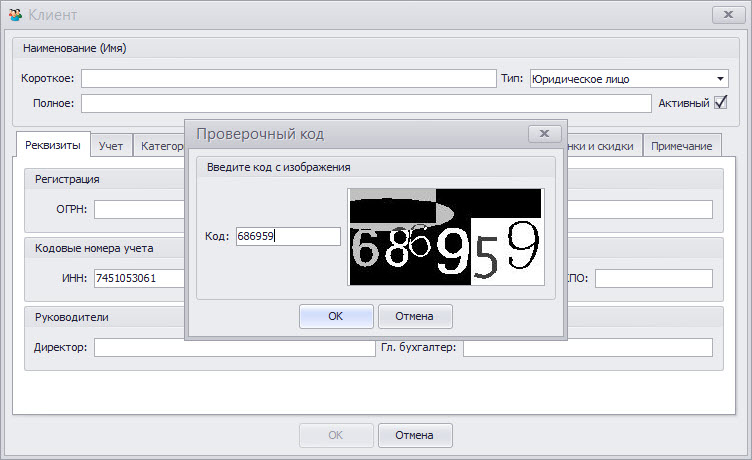Focus the Гл. бухгалтер input field
Screen dimensions: 752x460
click(588, 347)
